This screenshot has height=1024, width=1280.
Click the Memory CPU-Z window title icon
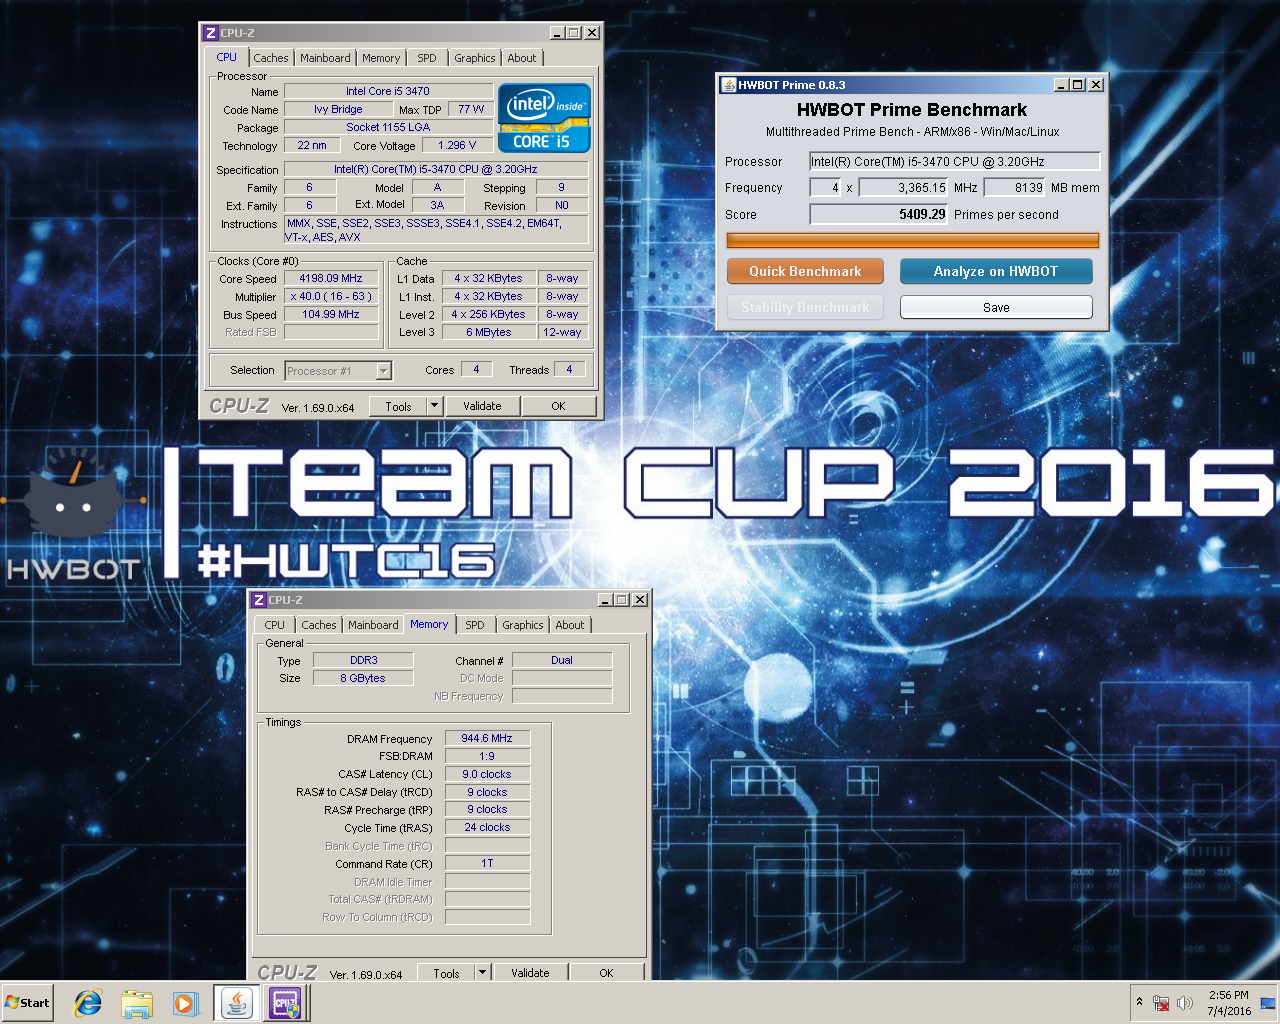click(258, 600)
